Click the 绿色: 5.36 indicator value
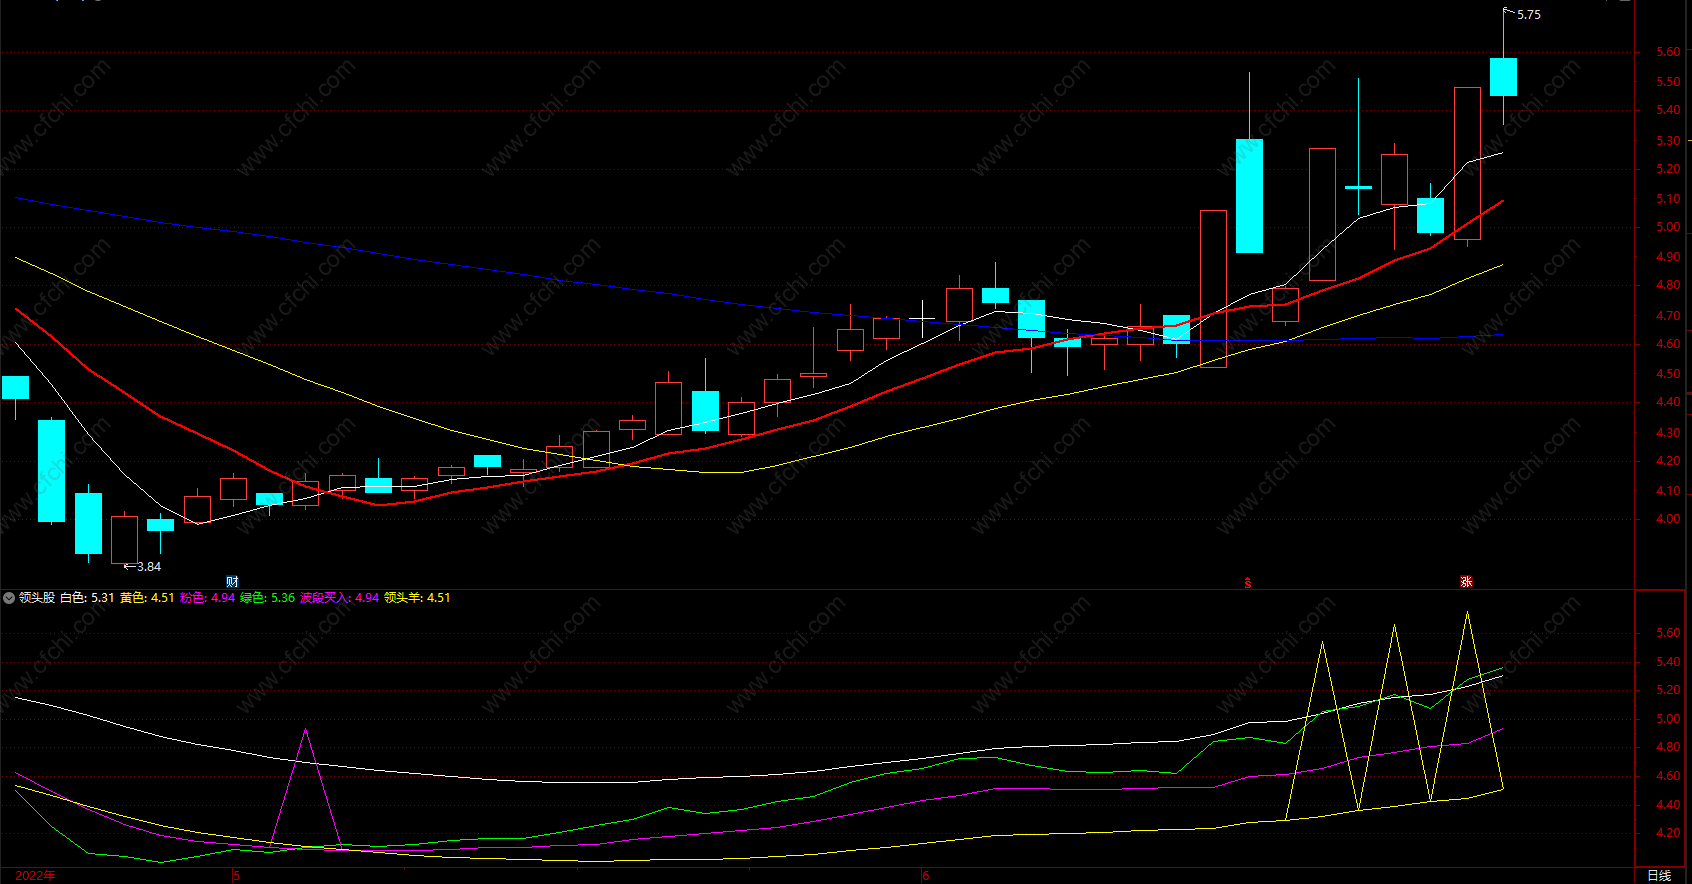 (267, 598)
